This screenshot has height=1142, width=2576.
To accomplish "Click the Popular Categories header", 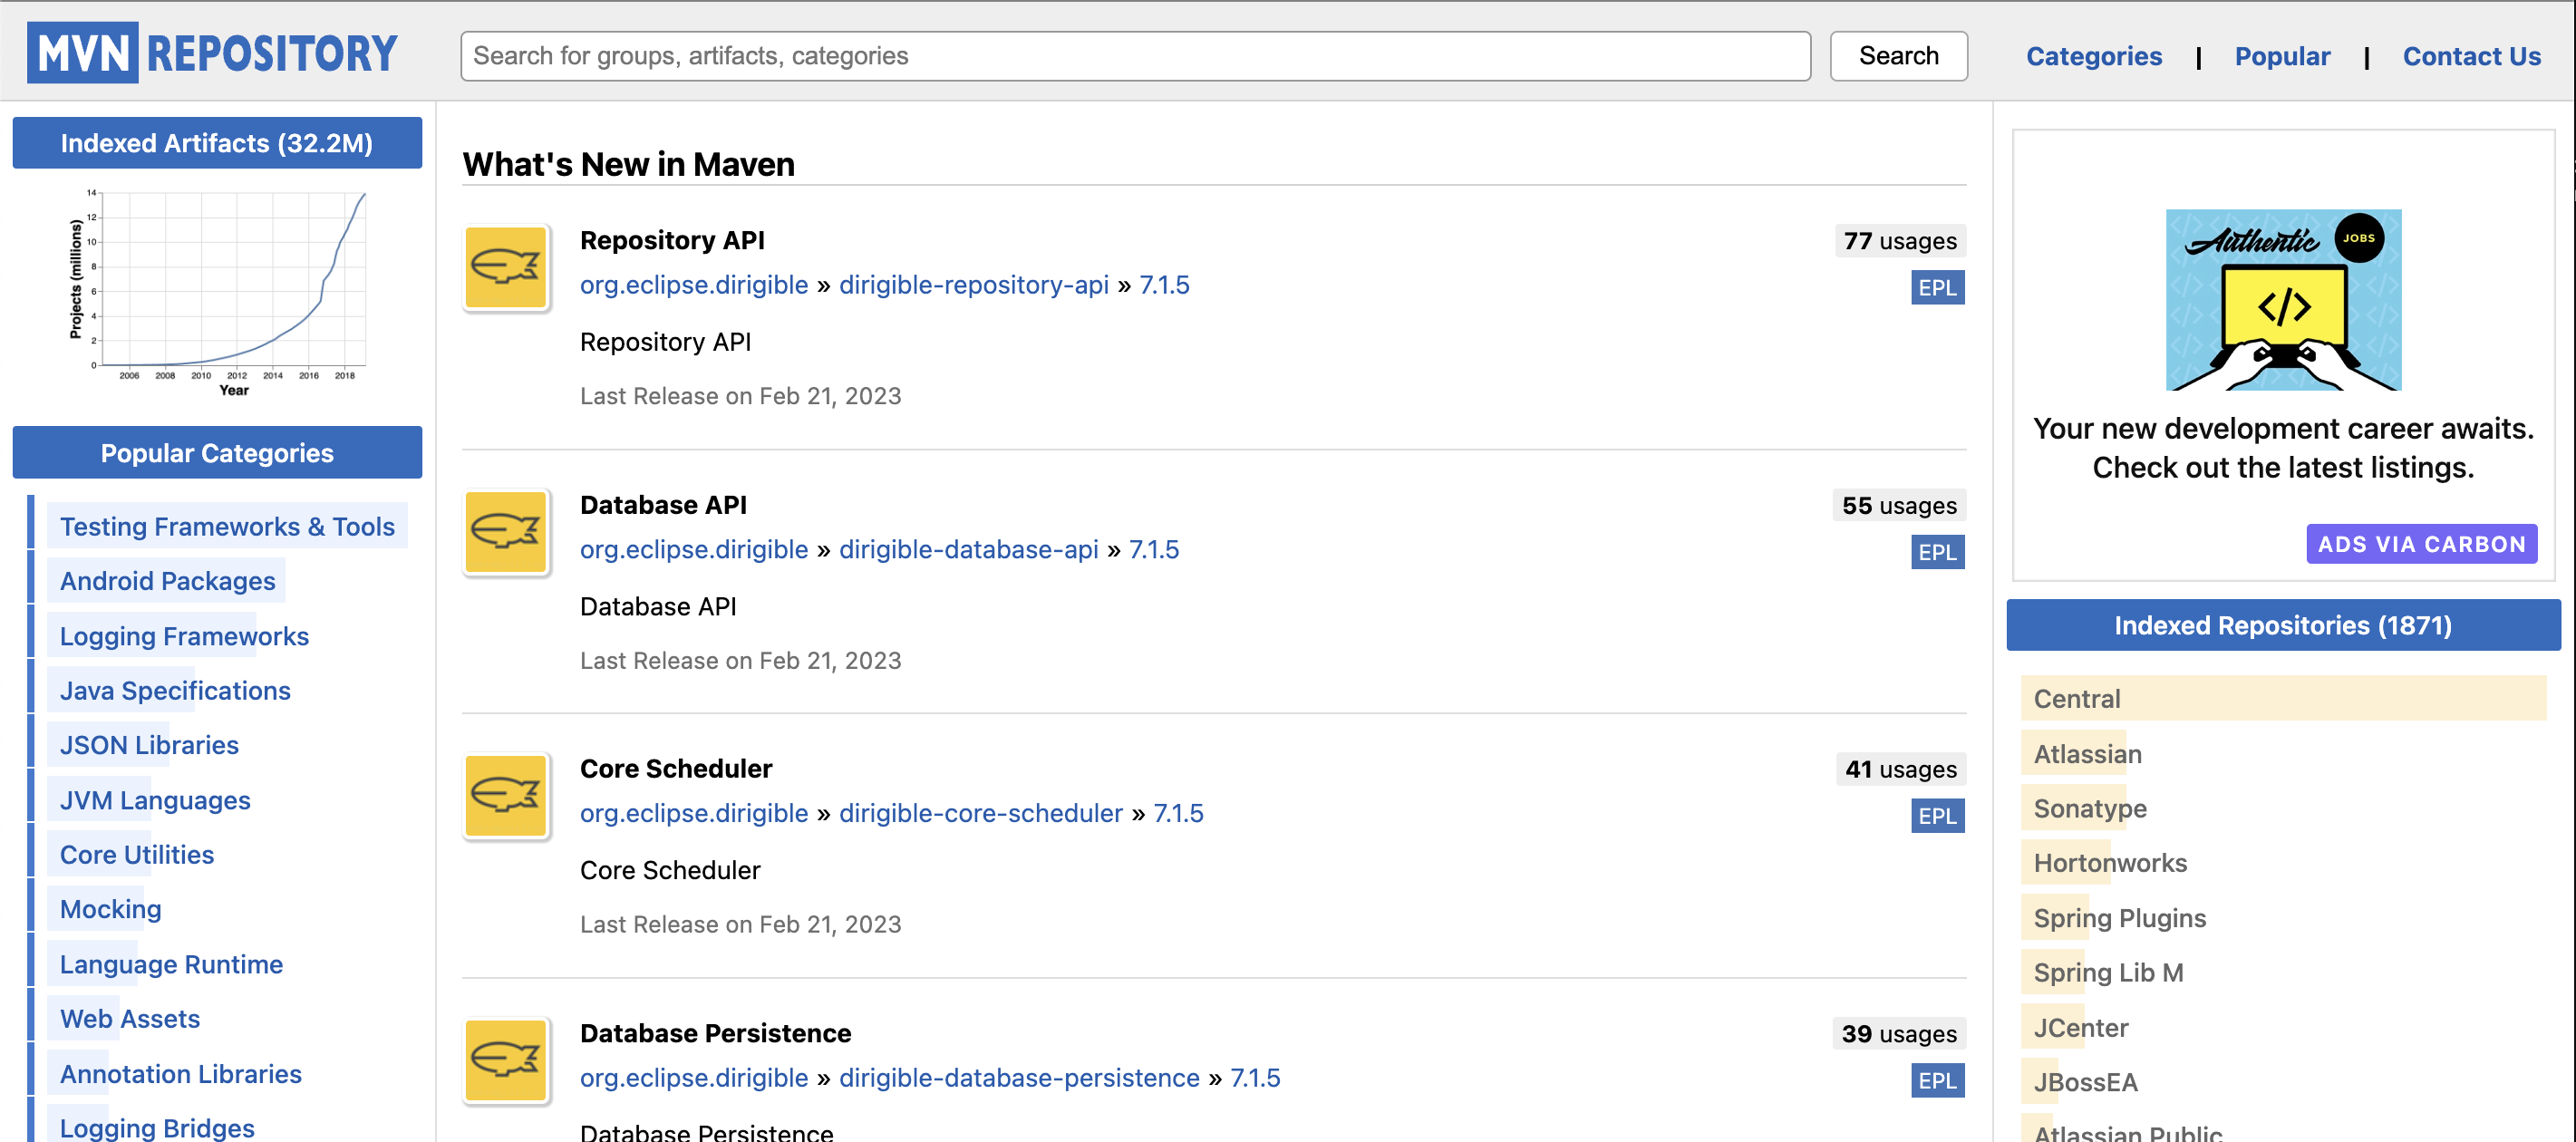I will [217, 453].
